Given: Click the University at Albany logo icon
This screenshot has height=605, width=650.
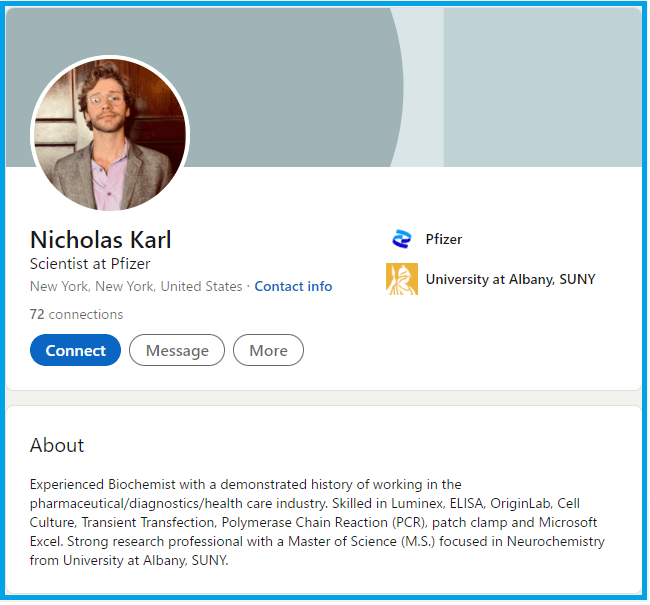Looking at the screenshot, I should [x=401, y=279].
